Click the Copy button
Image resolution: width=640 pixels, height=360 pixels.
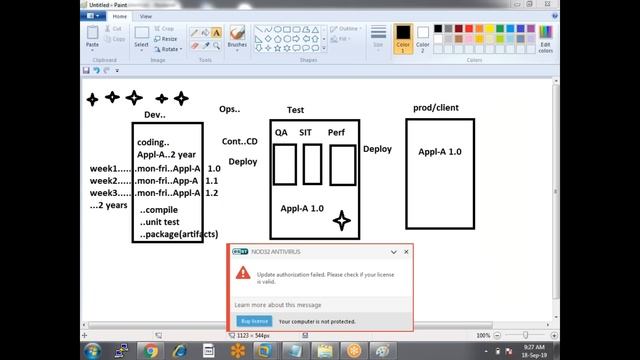click(115, 39)
